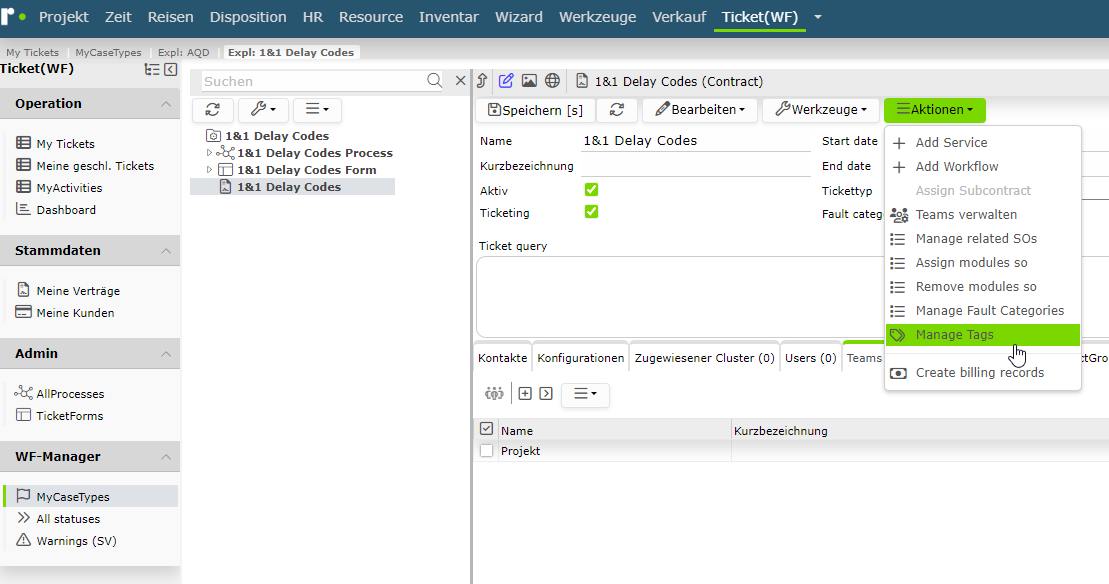Click the edit pencil icon in the header
This screenshot has width=1109, height=584.
point(506,81)
